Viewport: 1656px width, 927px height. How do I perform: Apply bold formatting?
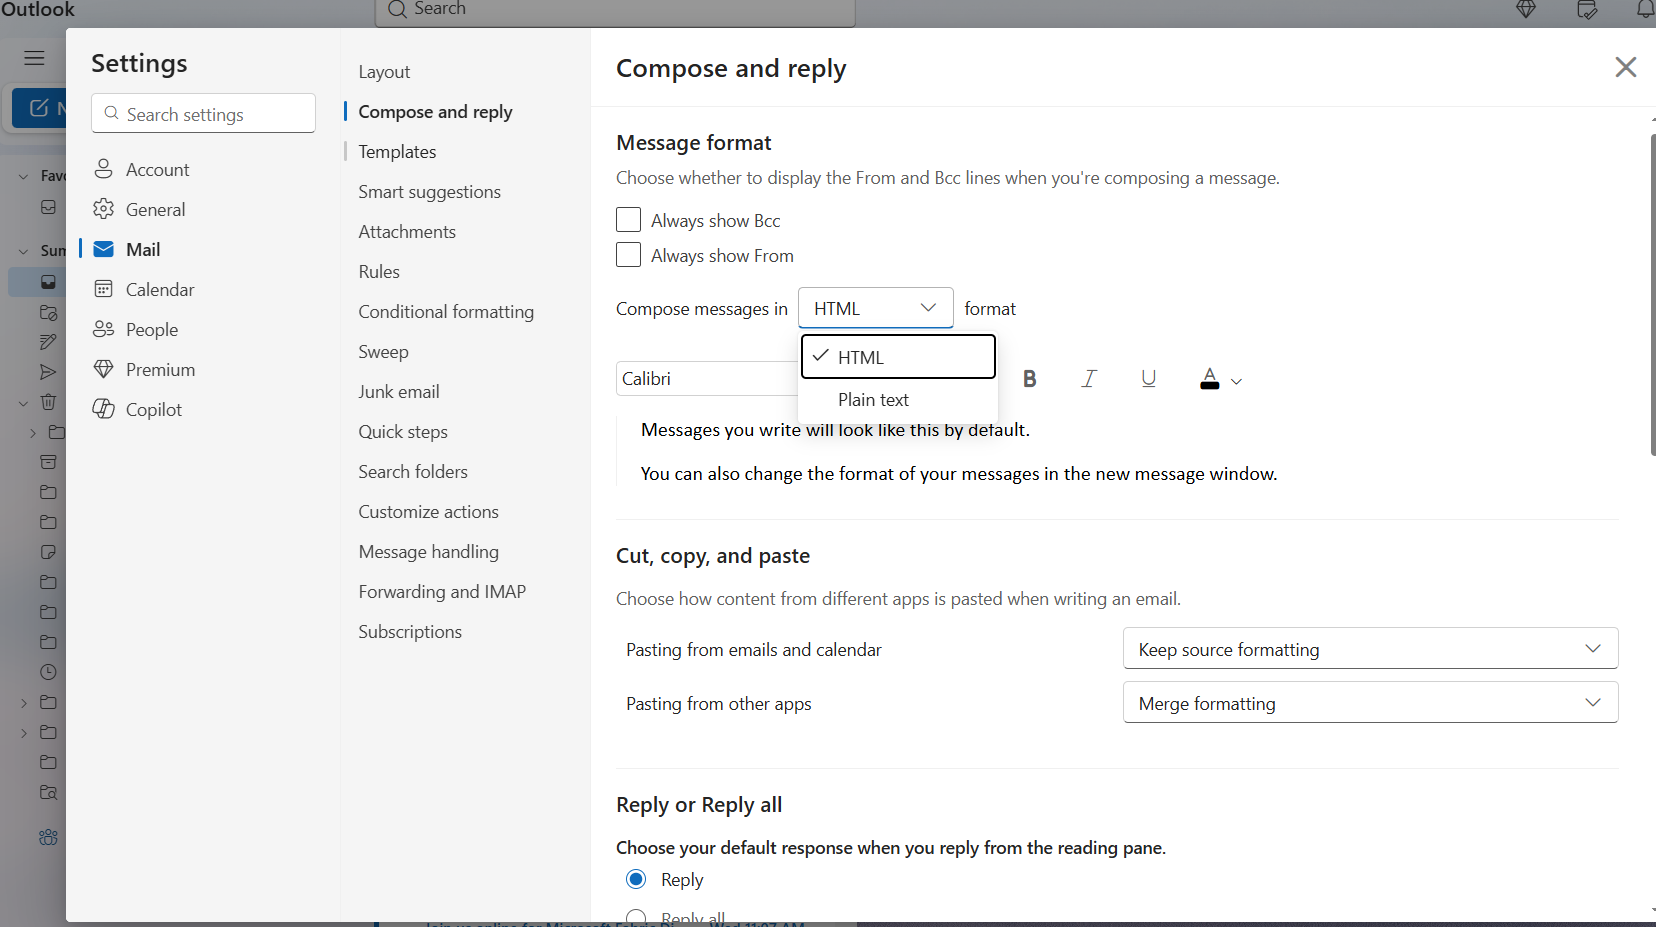[x=1030, y=378]
